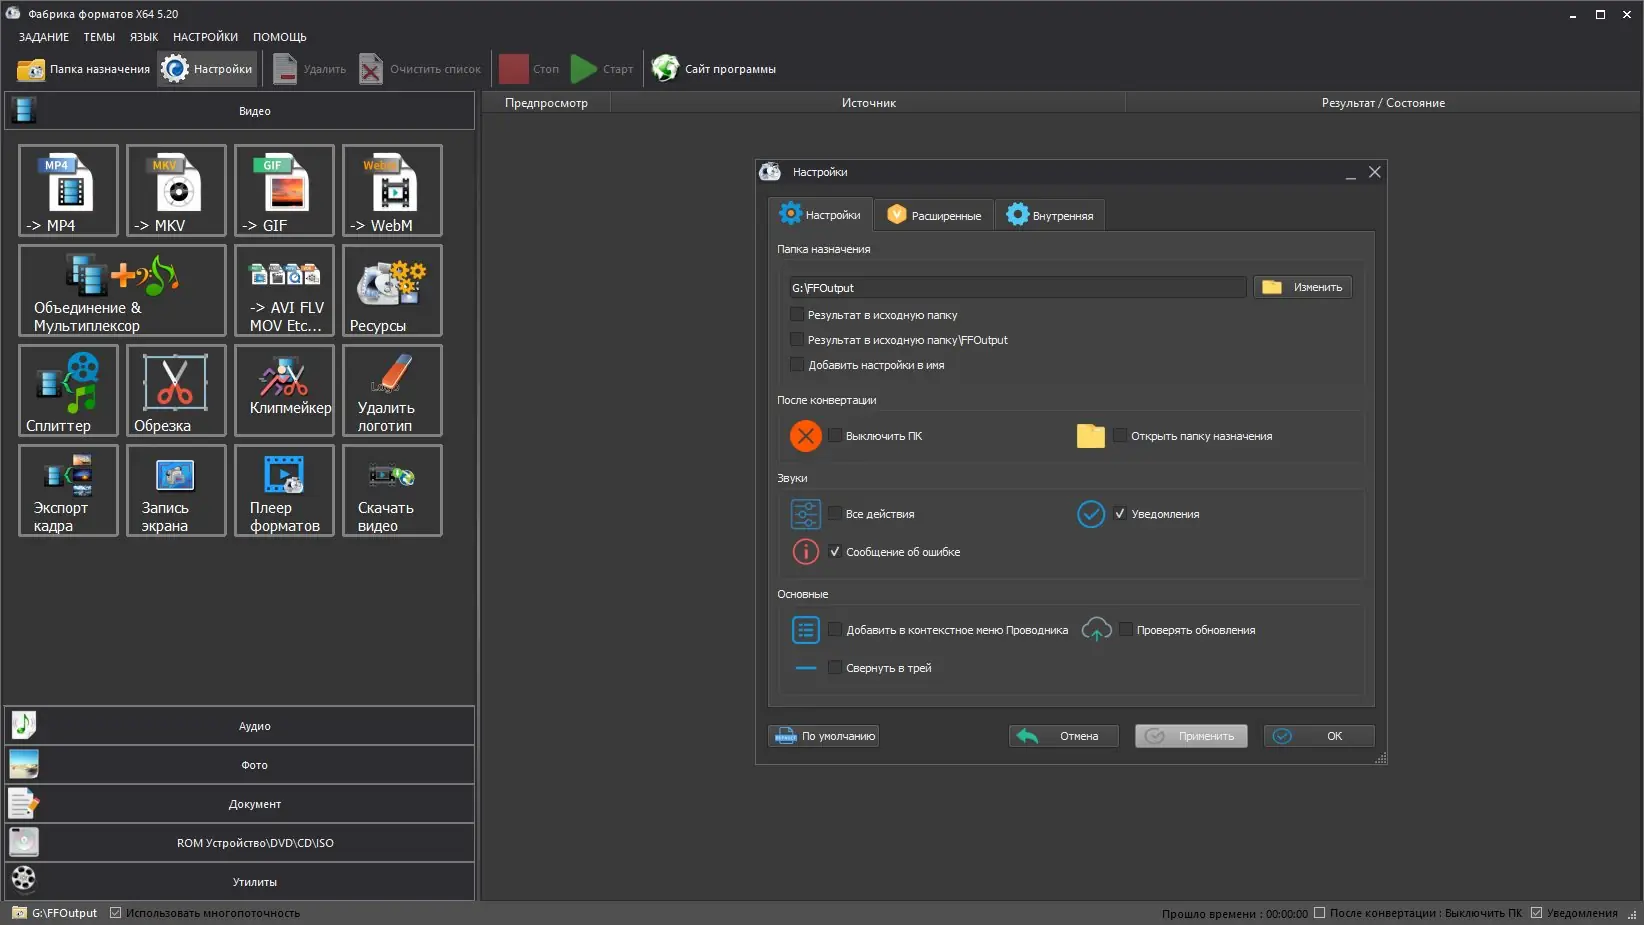1644x925 pixels.
Task: Switch to the Внутренняя tab
Action: (x=1050, y=215)
